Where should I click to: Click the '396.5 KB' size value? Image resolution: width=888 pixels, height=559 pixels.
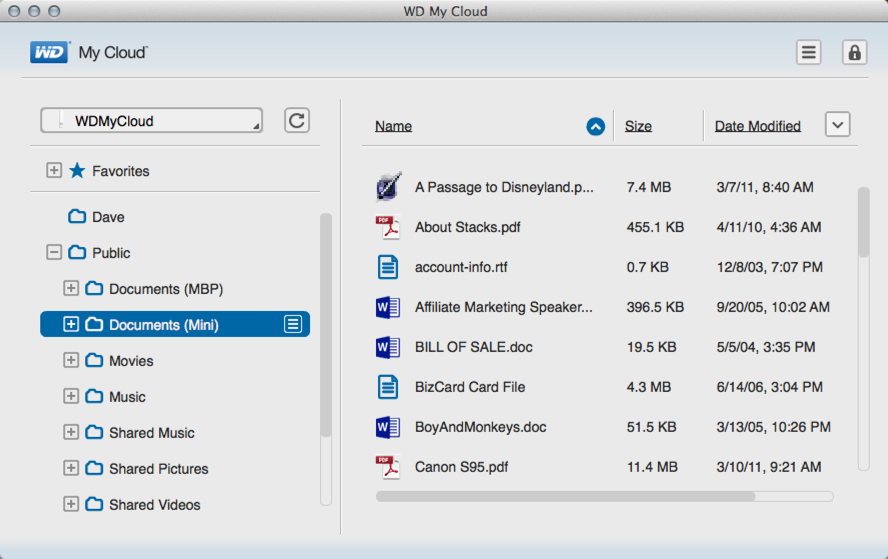click(655, 307)
